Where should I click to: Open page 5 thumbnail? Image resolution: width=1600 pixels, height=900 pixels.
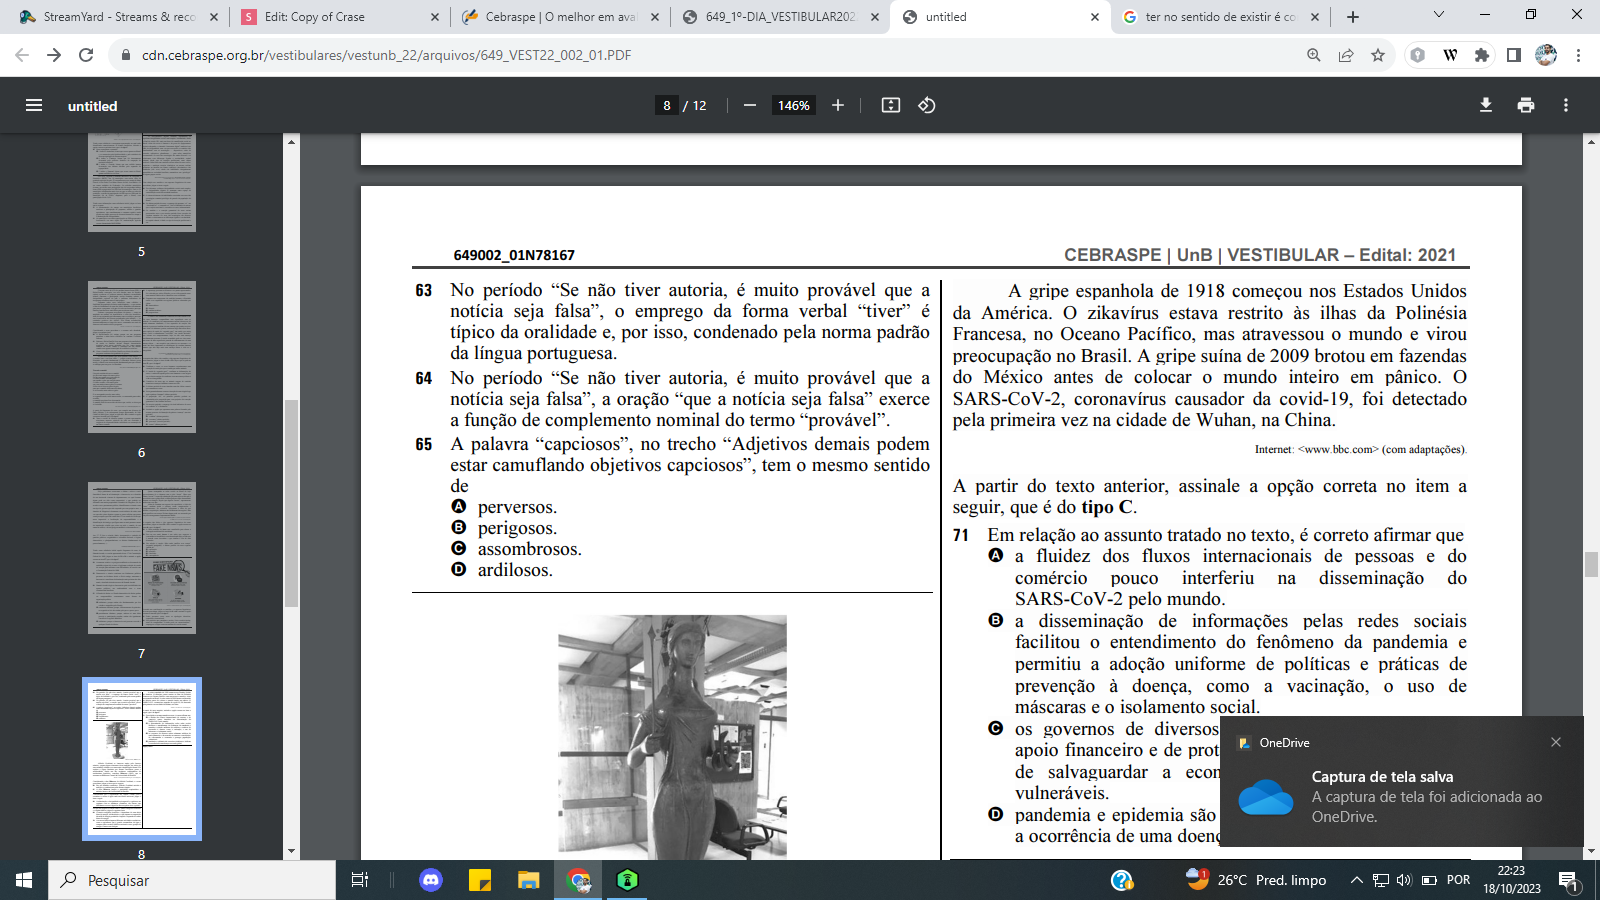point(142,182)
